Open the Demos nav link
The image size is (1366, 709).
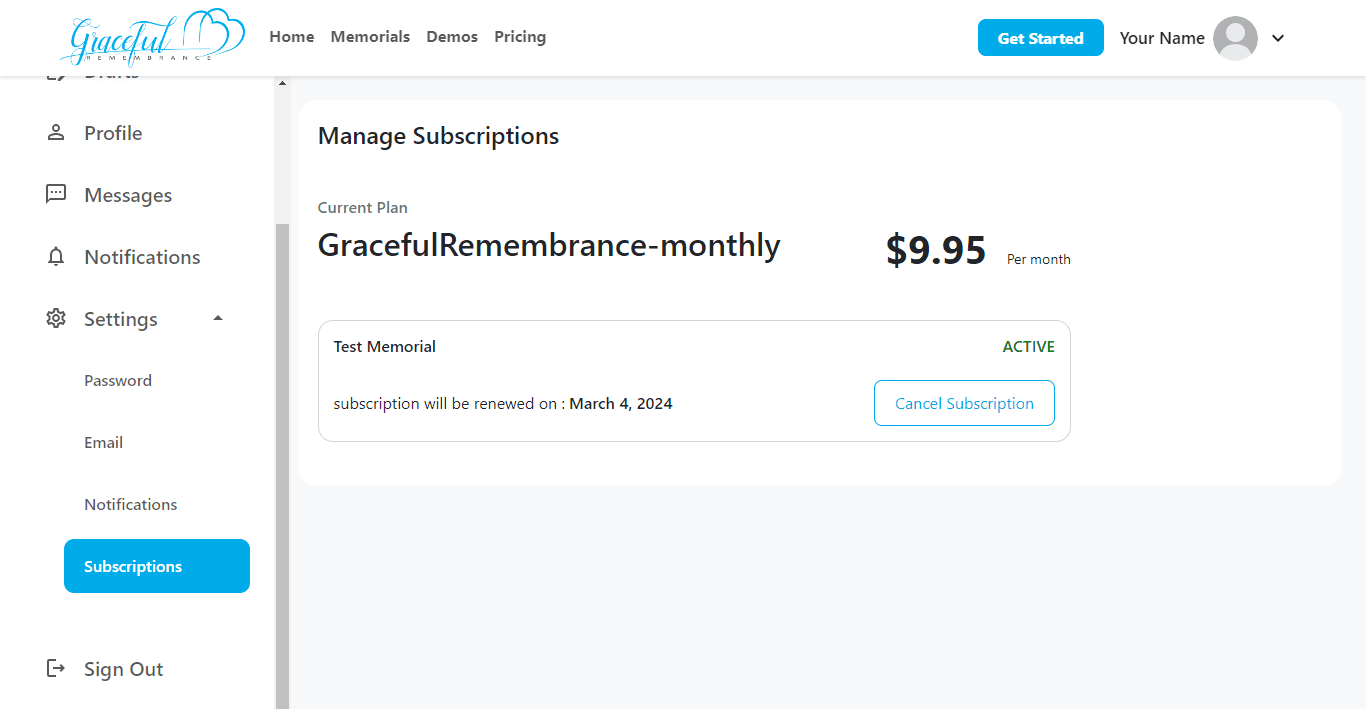pyautogui.click(x=452, y=37)
